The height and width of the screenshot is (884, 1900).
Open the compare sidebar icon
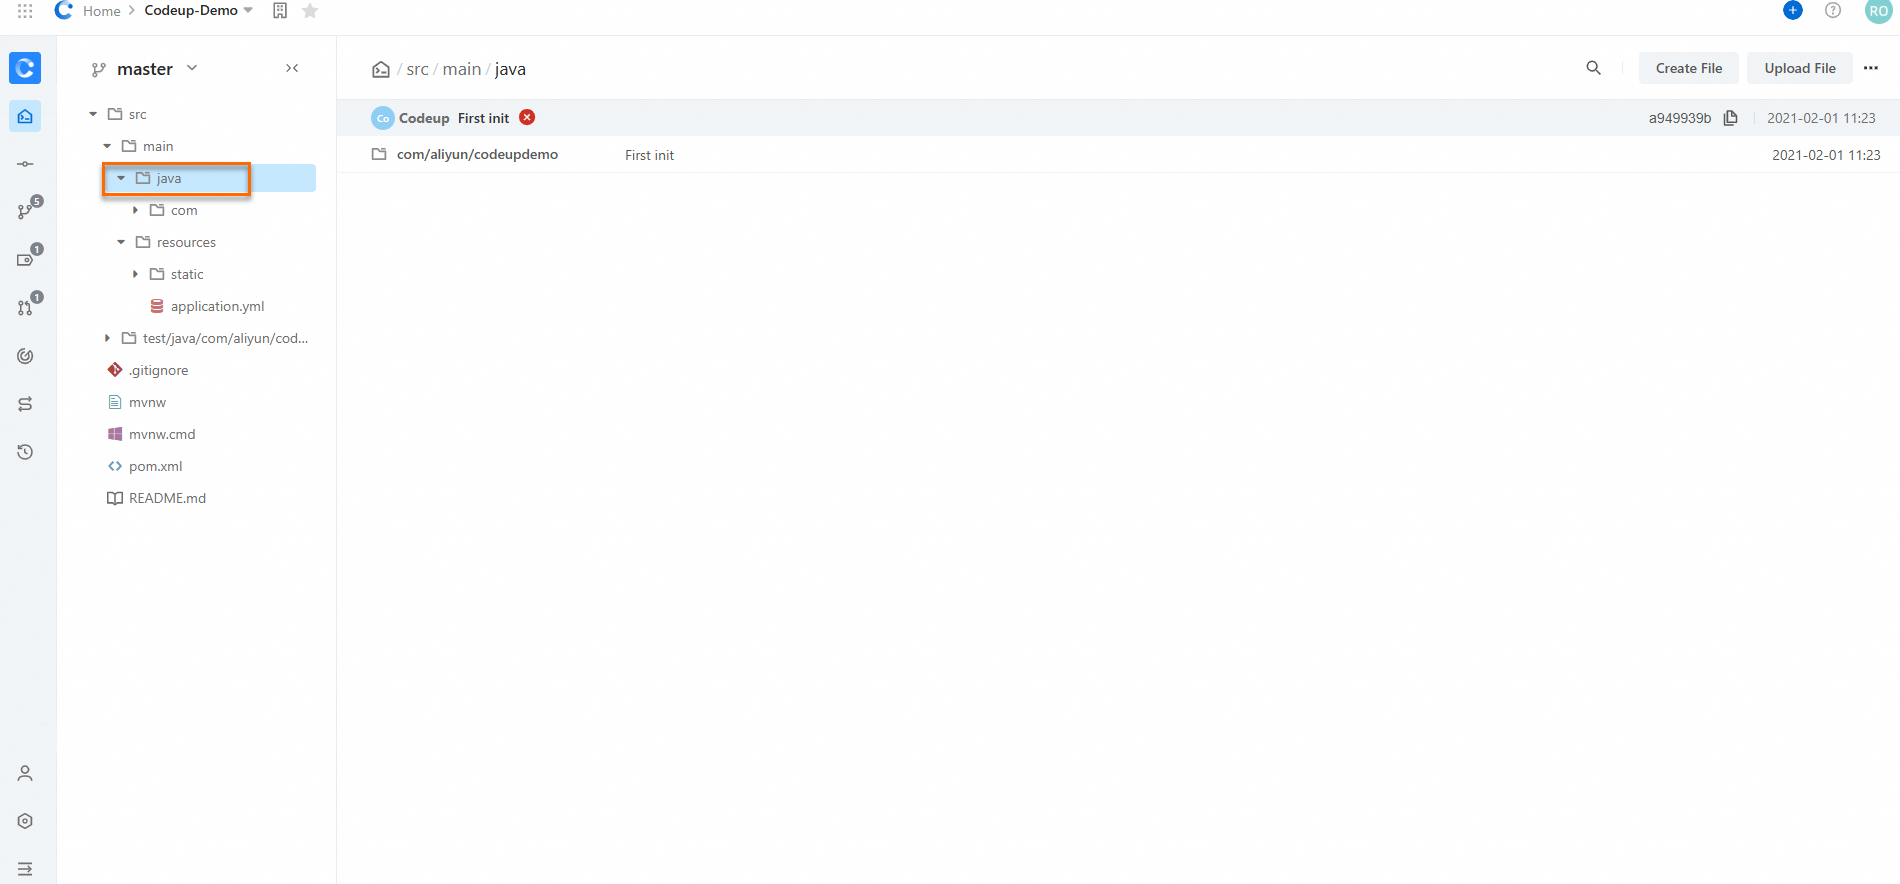(25, 404)
